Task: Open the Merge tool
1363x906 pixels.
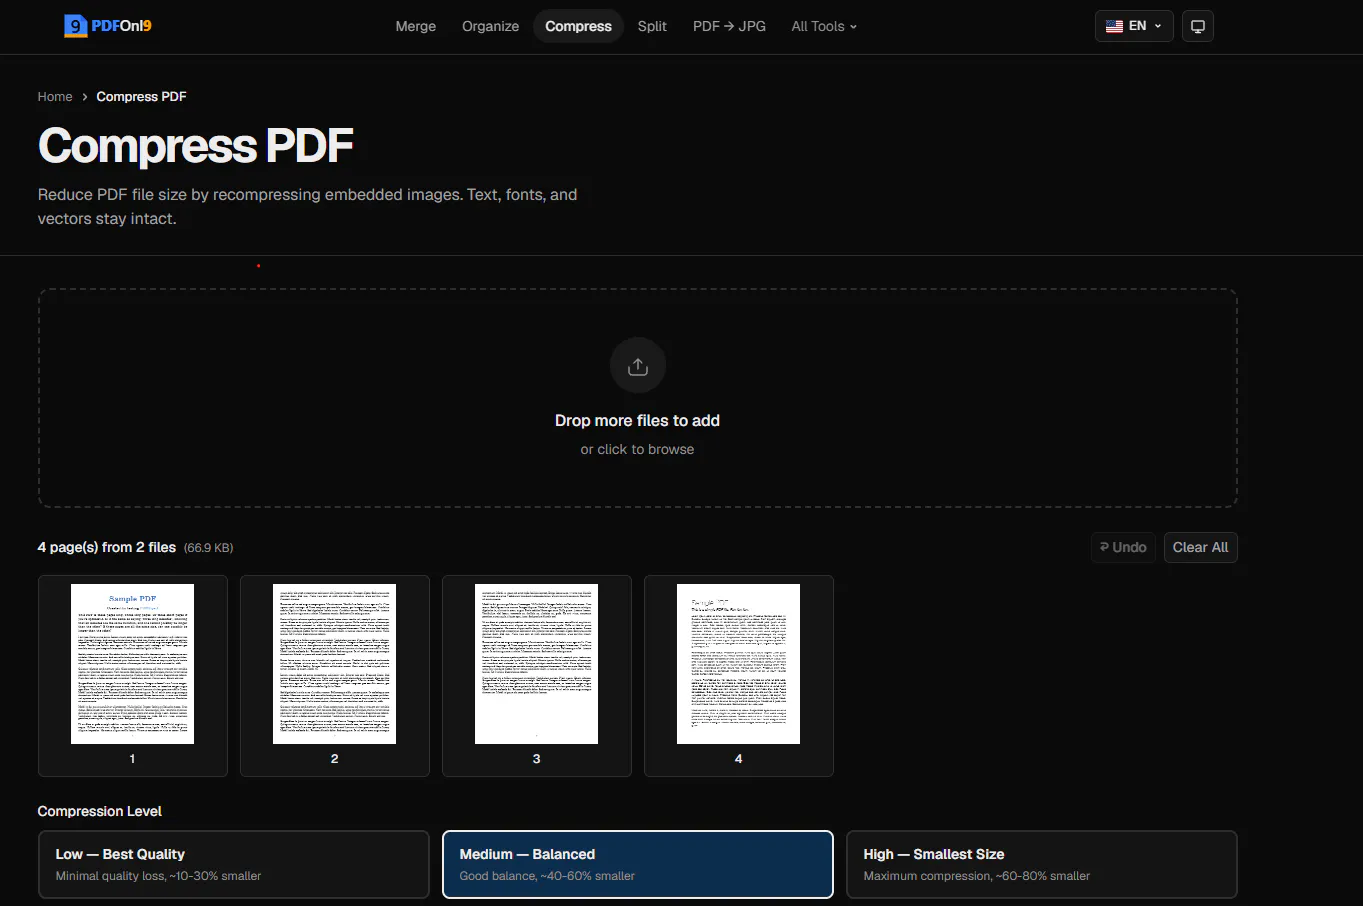Action: pyautogui.click(x=416, y=26)
